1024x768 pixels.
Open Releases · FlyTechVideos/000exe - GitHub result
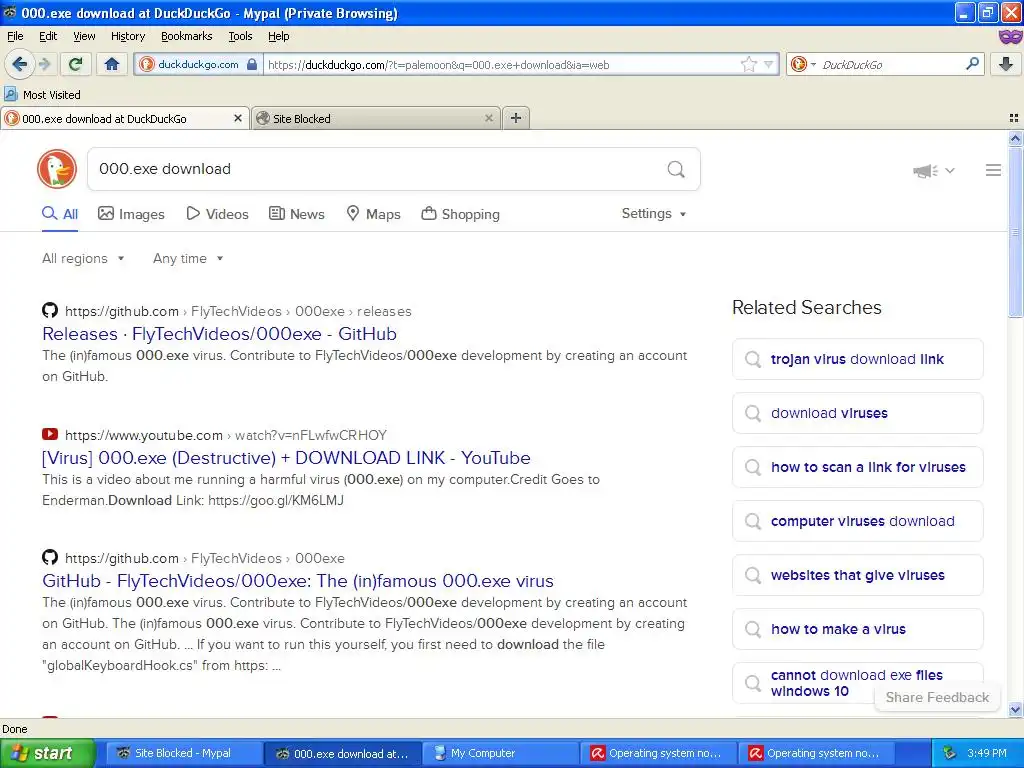[219, 334]
